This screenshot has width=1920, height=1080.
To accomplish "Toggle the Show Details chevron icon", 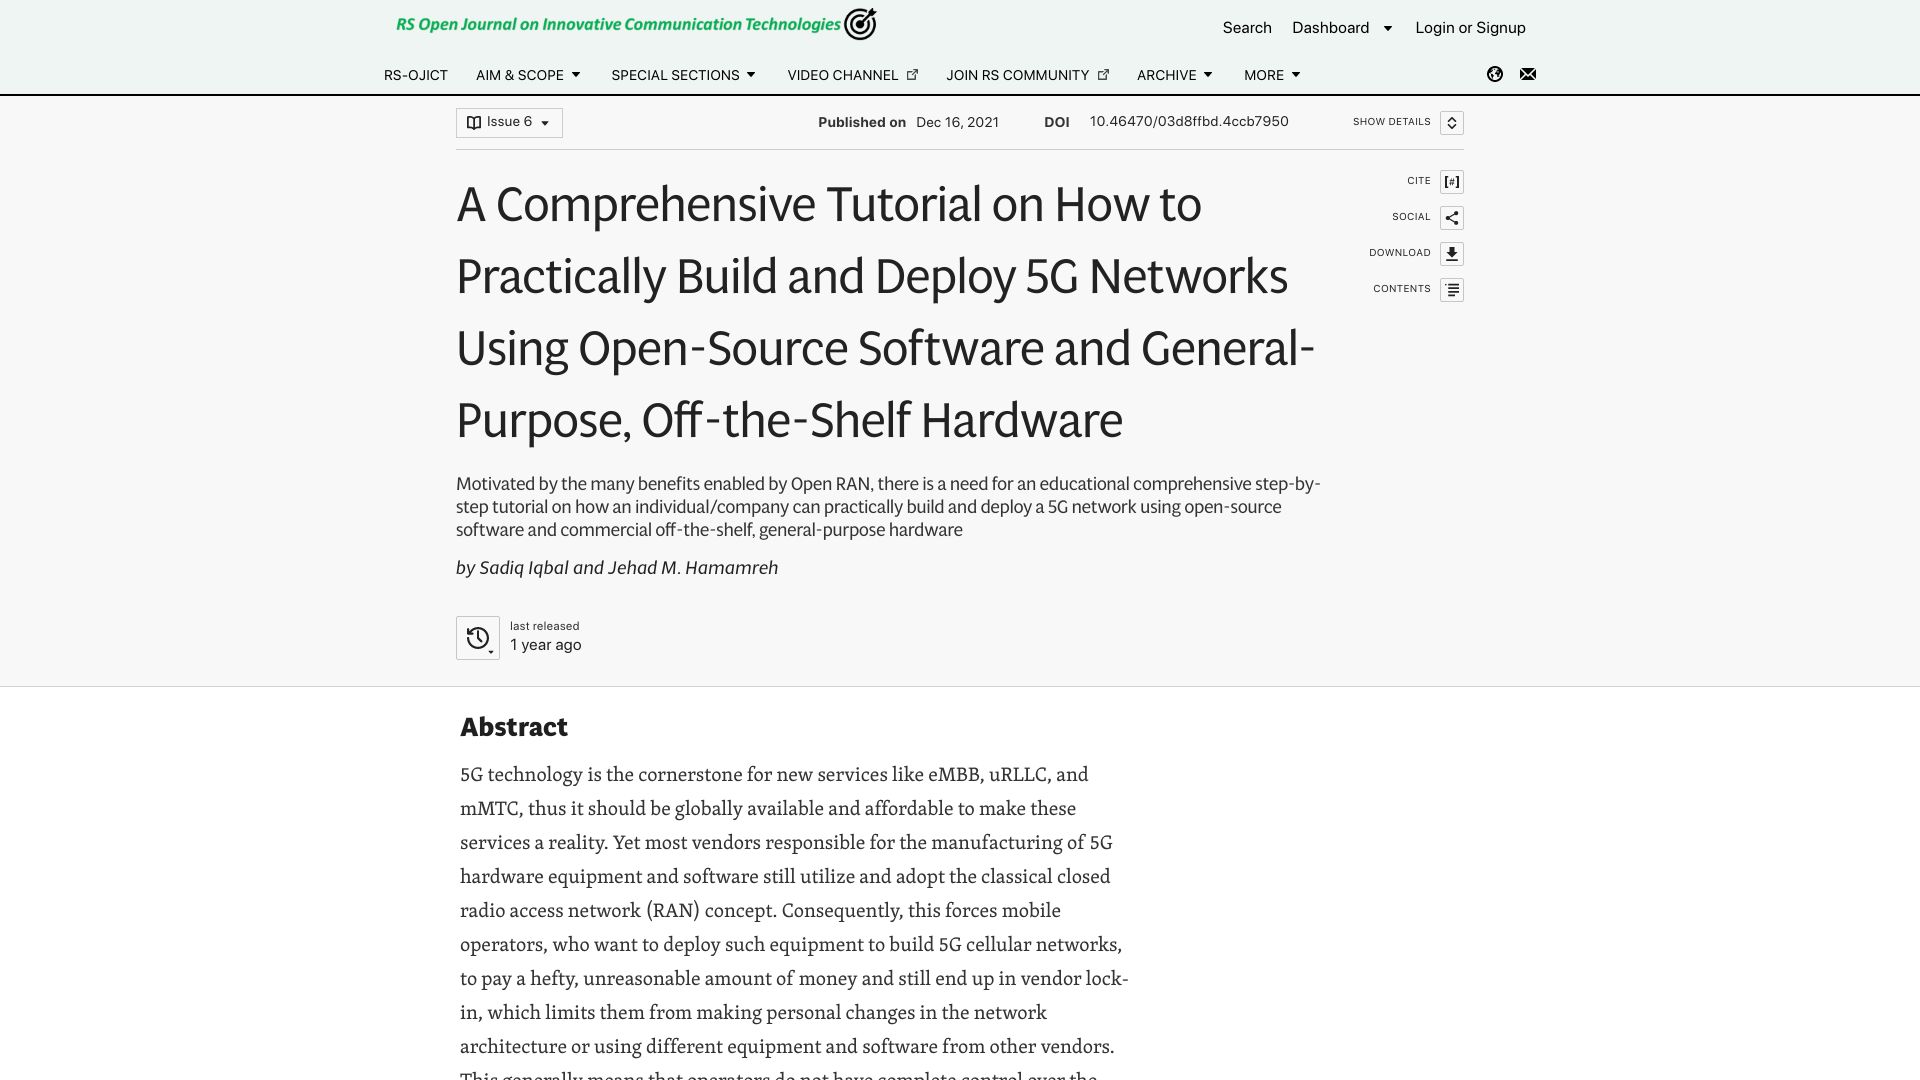I will (x=1452, y=123).
